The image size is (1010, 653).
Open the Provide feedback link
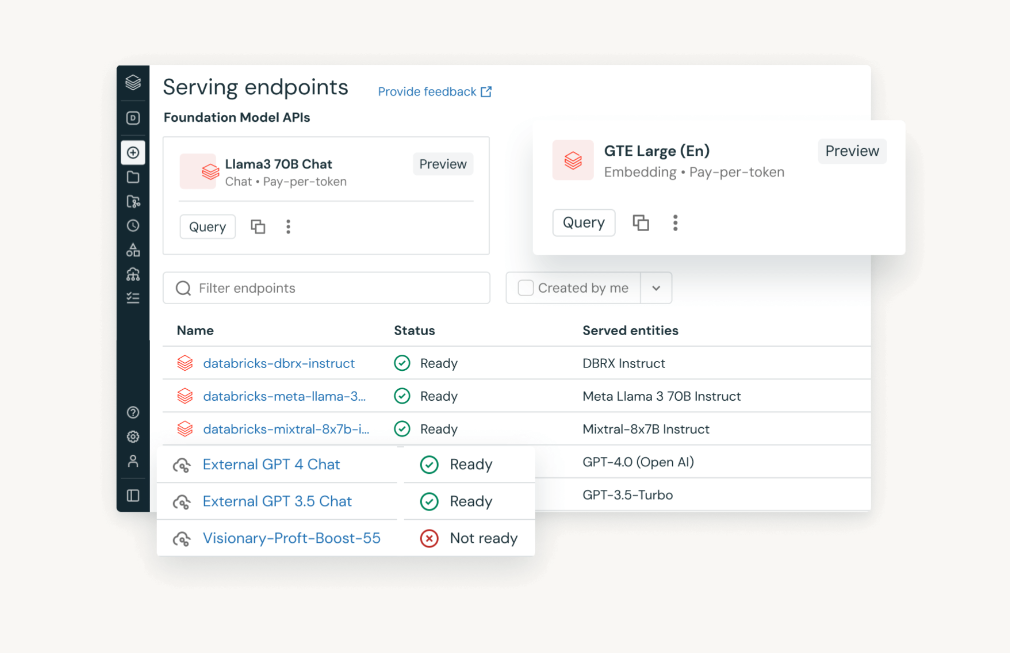click(x=434, y=92)
